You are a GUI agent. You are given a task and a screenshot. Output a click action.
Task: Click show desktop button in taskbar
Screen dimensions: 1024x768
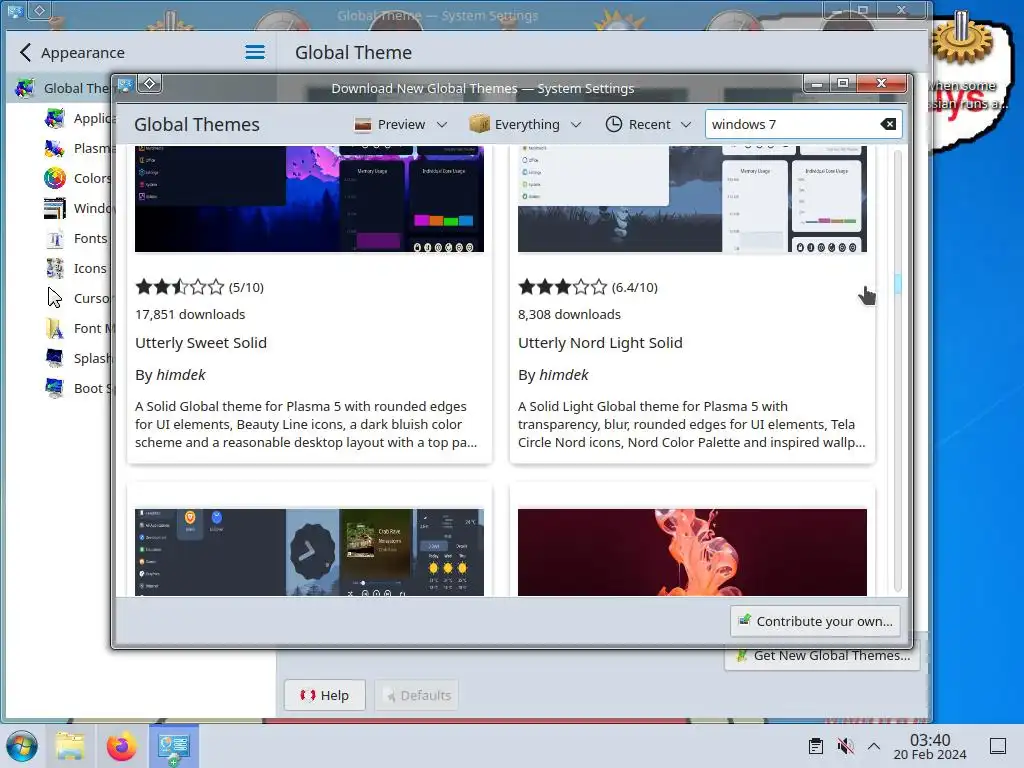coord(997,746)
